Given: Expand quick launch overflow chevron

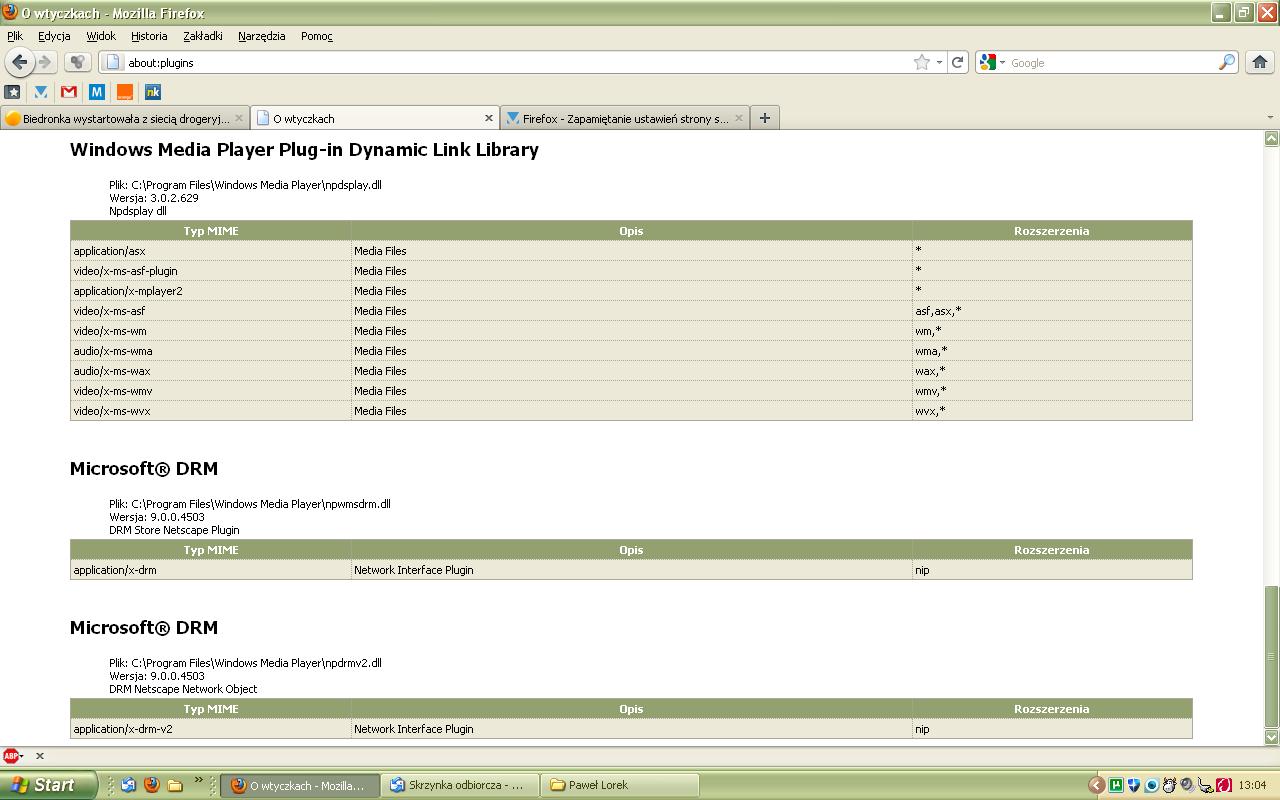Looking at the screenshot, I should coord(198,780).
